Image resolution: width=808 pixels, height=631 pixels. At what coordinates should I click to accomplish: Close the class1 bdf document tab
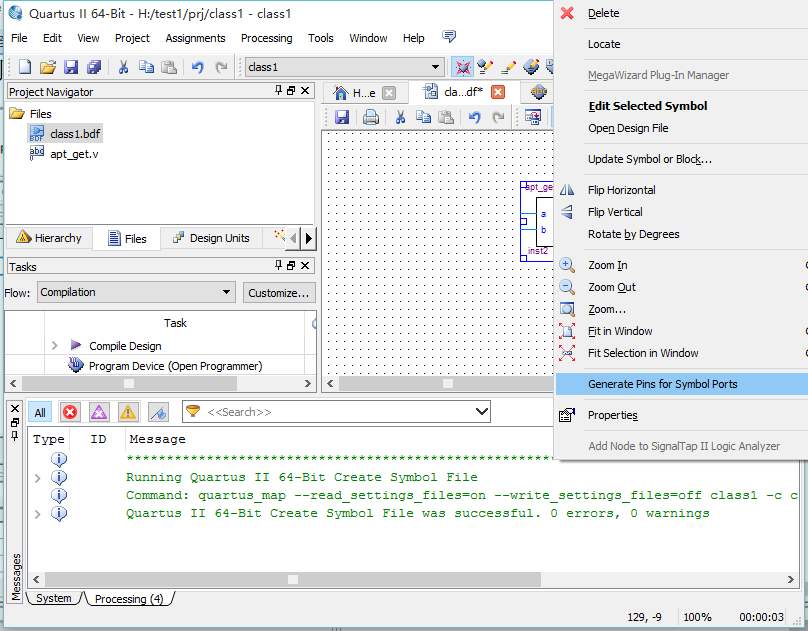coord(497,92)
